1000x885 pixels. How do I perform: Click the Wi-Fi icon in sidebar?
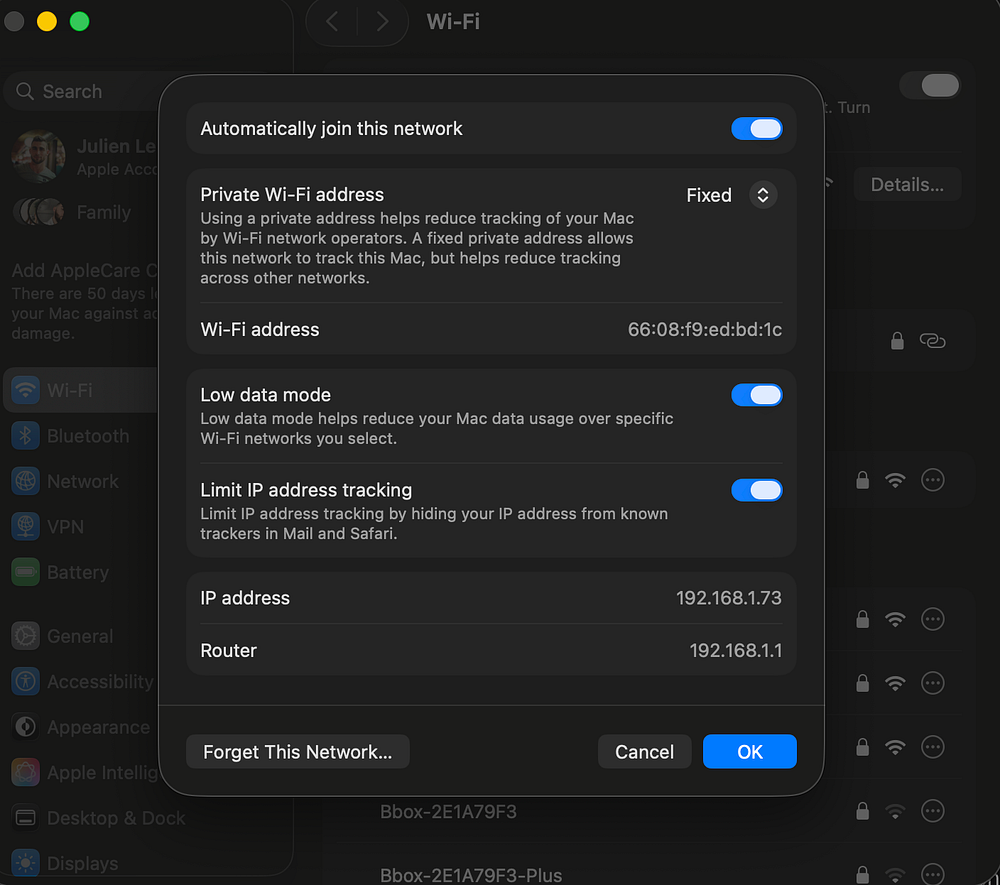(26, 390)
